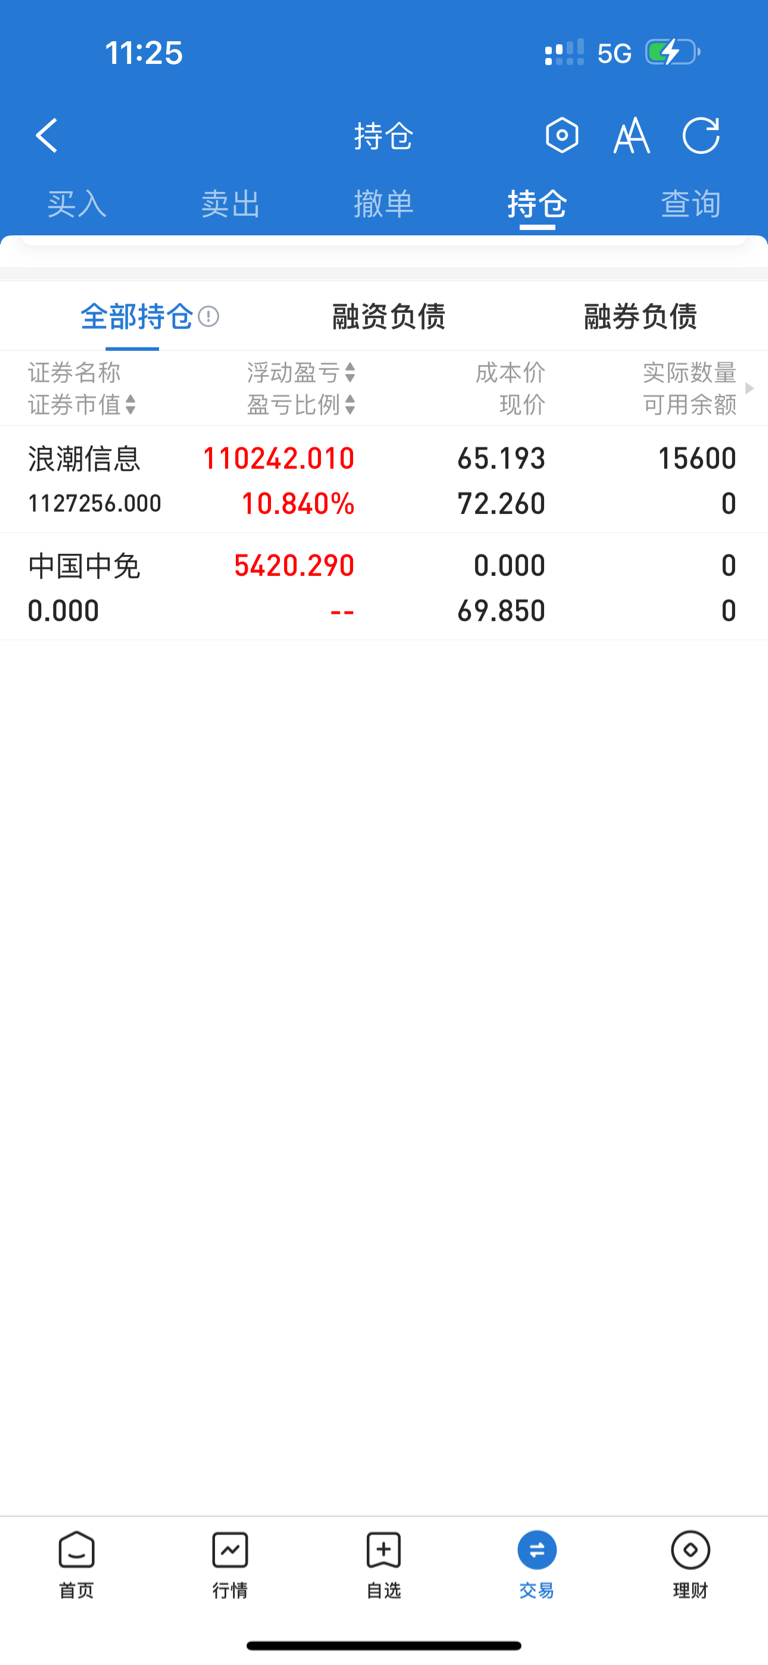768x1665 pixels.
Task: Tap the back arrow icon
Action: click(x=47, y=136)
